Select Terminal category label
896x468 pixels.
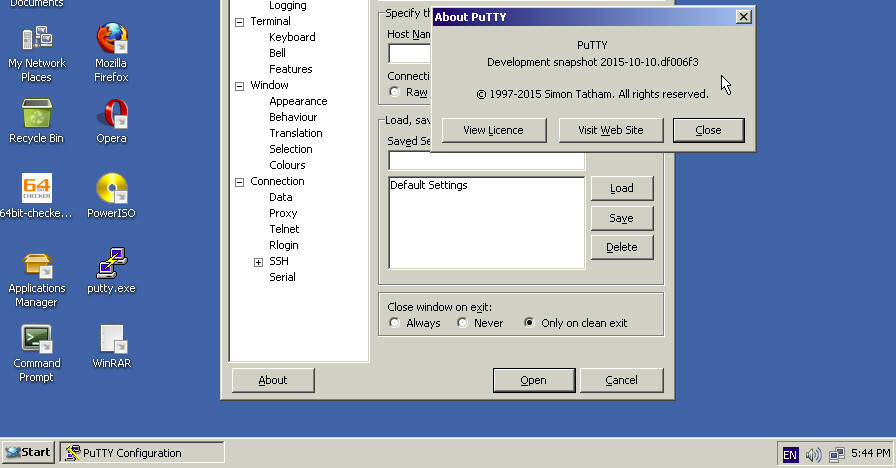[270, 21]
